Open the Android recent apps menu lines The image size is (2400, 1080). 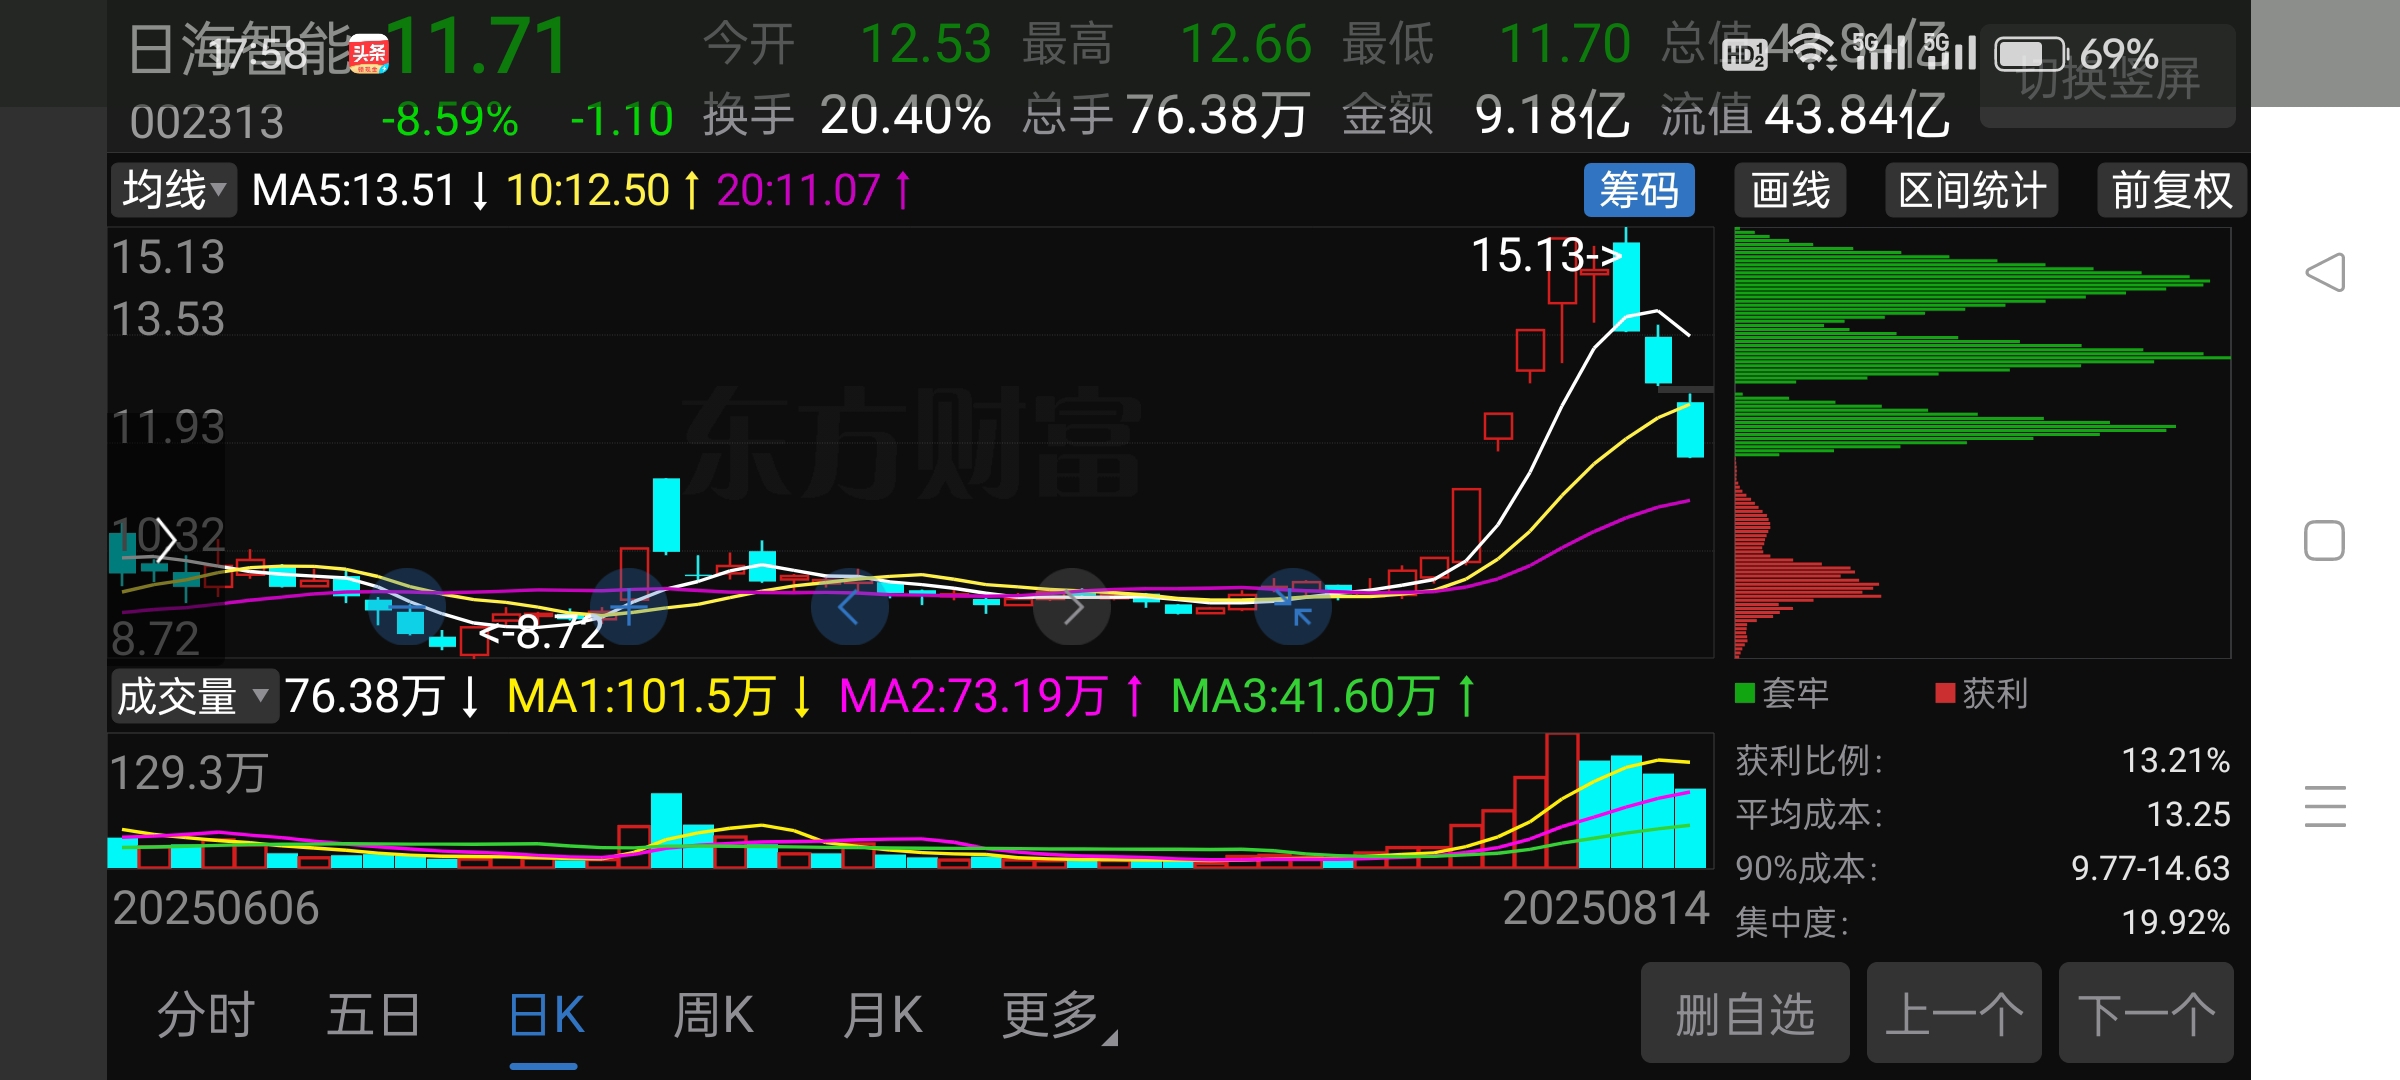coord(2325,806)
